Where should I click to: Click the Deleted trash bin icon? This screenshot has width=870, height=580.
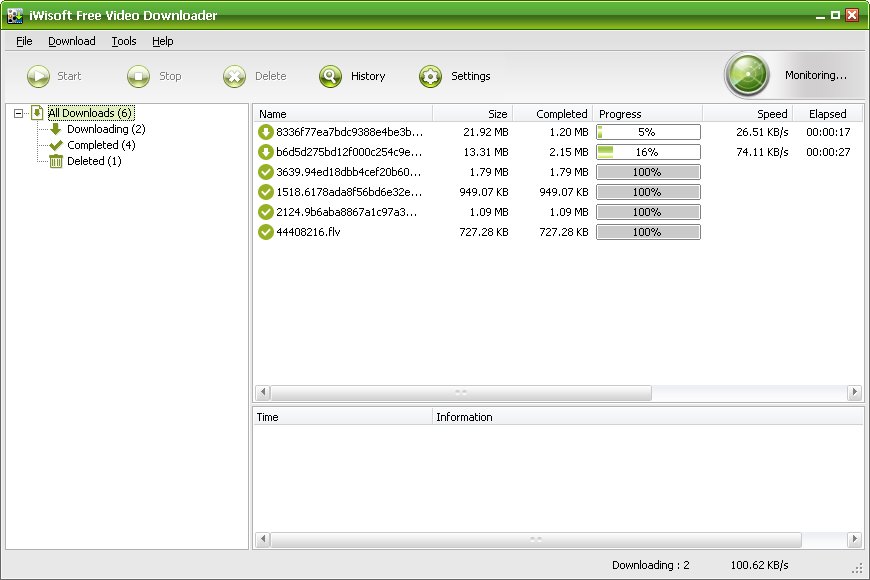click(55, 162)
